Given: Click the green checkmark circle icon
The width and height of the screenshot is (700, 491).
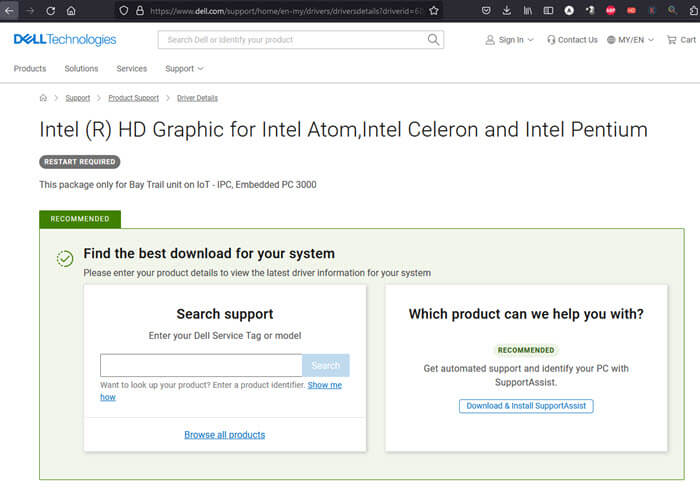Looking at the screenshot, I should [65, 258].
